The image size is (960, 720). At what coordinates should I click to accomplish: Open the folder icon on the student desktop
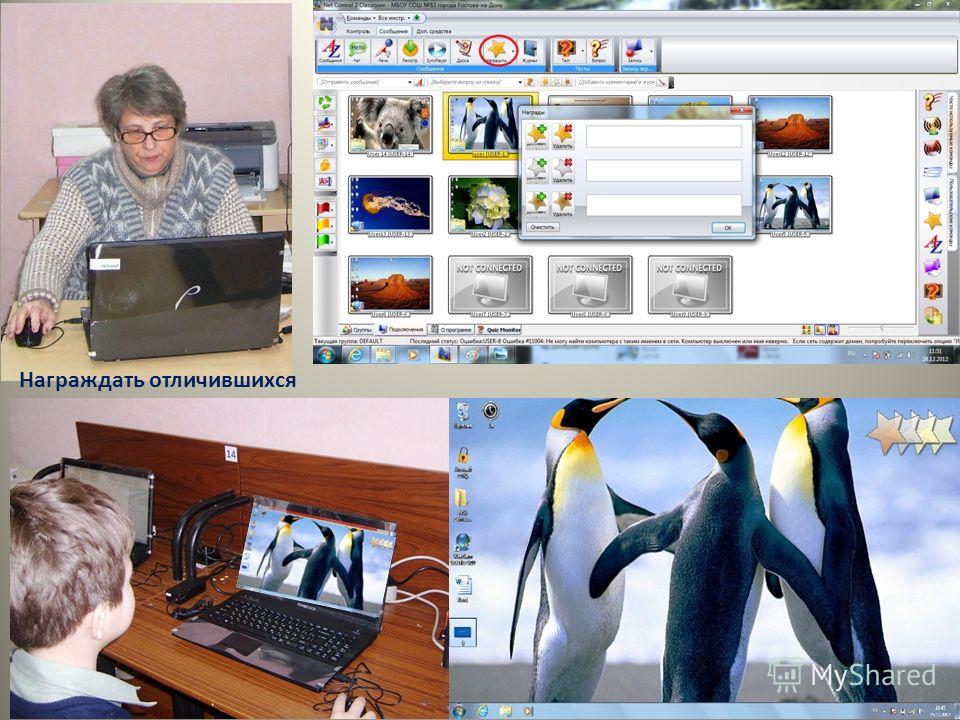(x=462, y=506)
